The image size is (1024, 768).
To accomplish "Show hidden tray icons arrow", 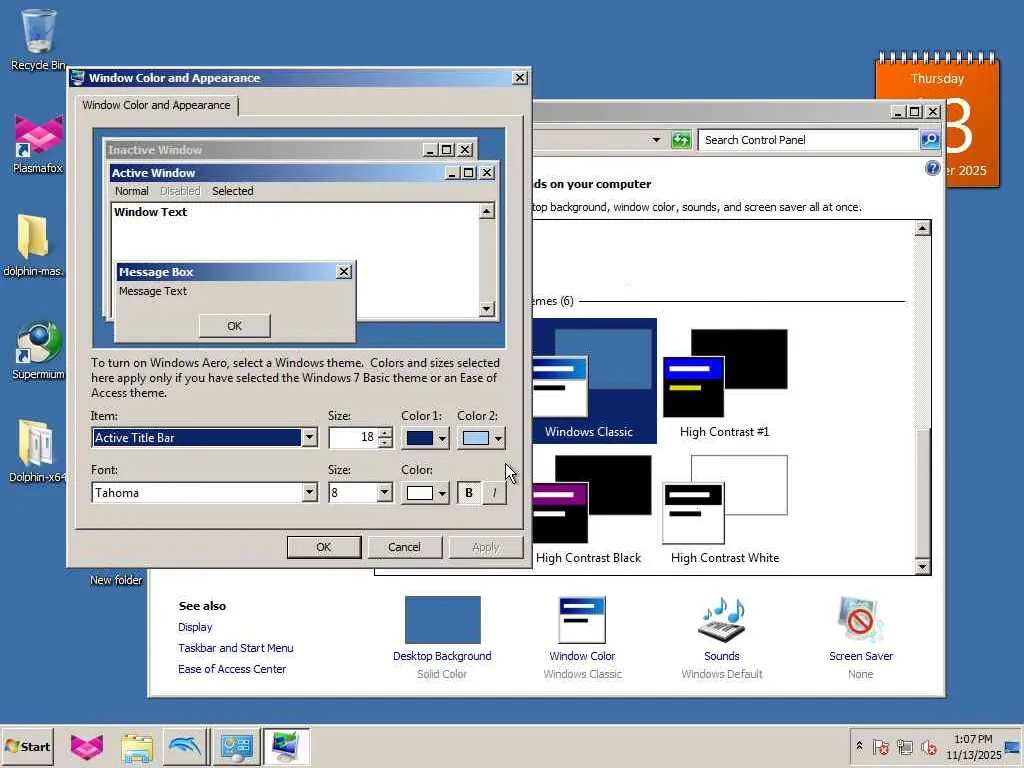I will (859, 746).
